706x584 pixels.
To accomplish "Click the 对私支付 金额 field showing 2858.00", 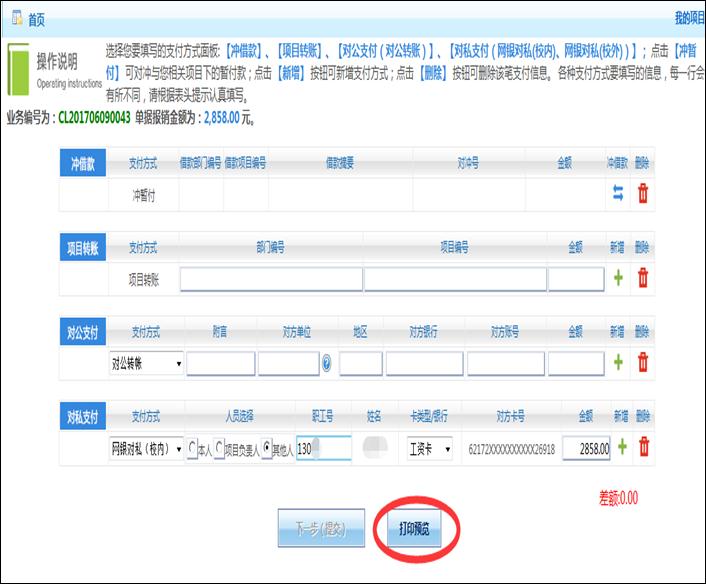I will pyautogui.click(x=587, y=448).
